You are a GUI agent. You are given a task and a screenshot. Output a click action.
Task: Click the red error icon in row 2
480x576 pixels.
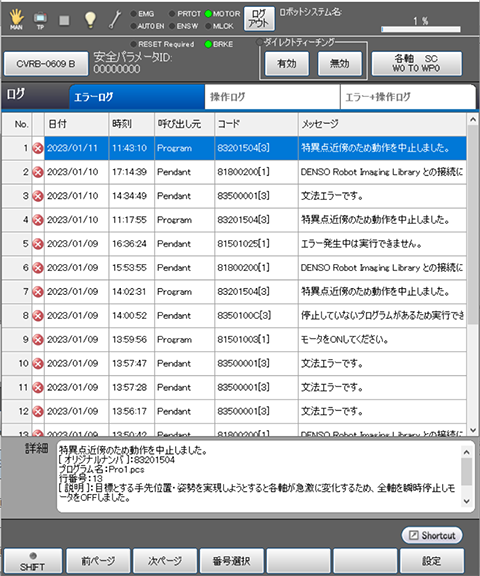pyautogui.click(x=38, y=172)
